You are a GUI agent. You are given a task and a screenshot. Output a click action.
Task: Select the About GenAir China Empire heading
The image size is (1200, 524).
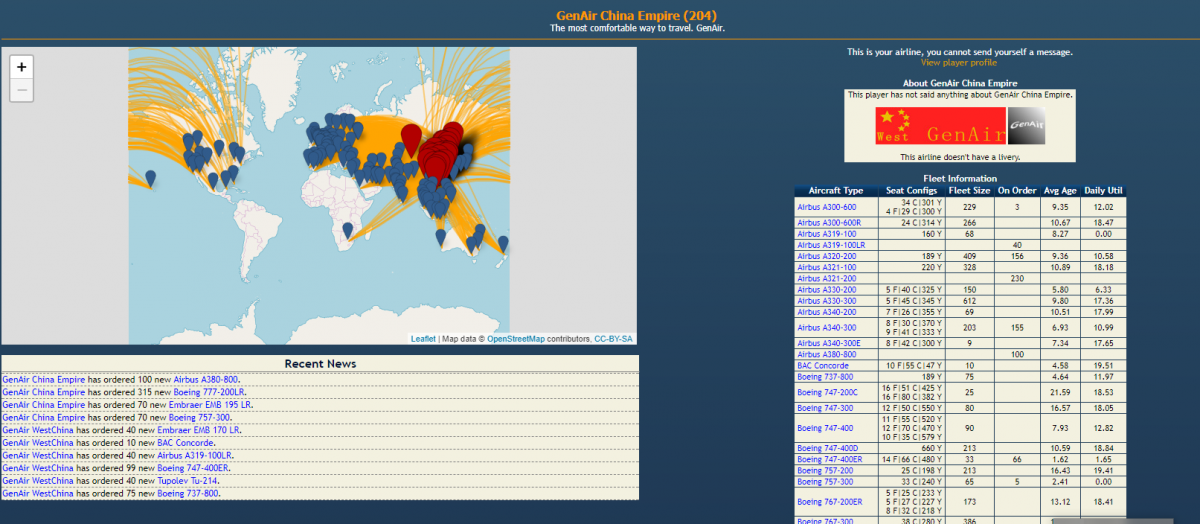click(959, 83)
